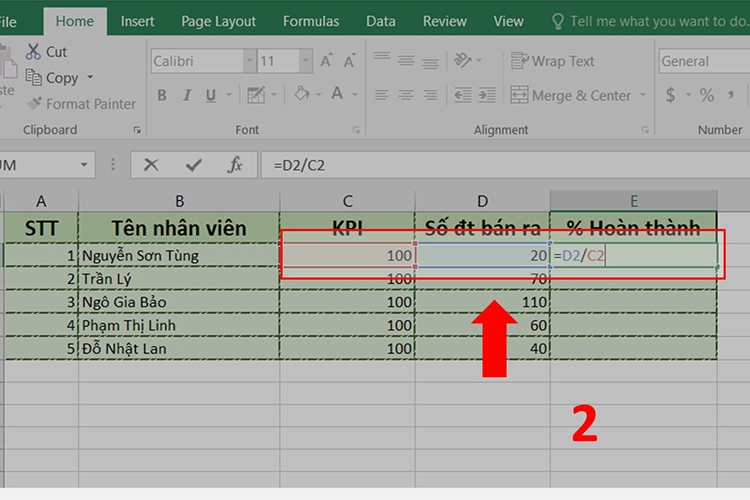Center text horizontally
The width and height of the screenshot is (750, 500).
pos(406,95)
